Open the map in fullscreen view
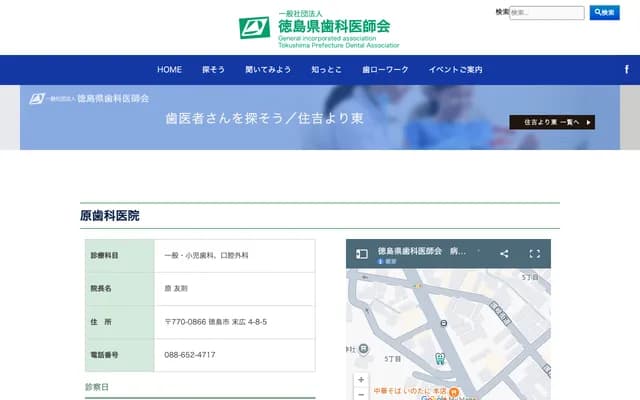Screen dimensions: 640x400 click(535, 254)
